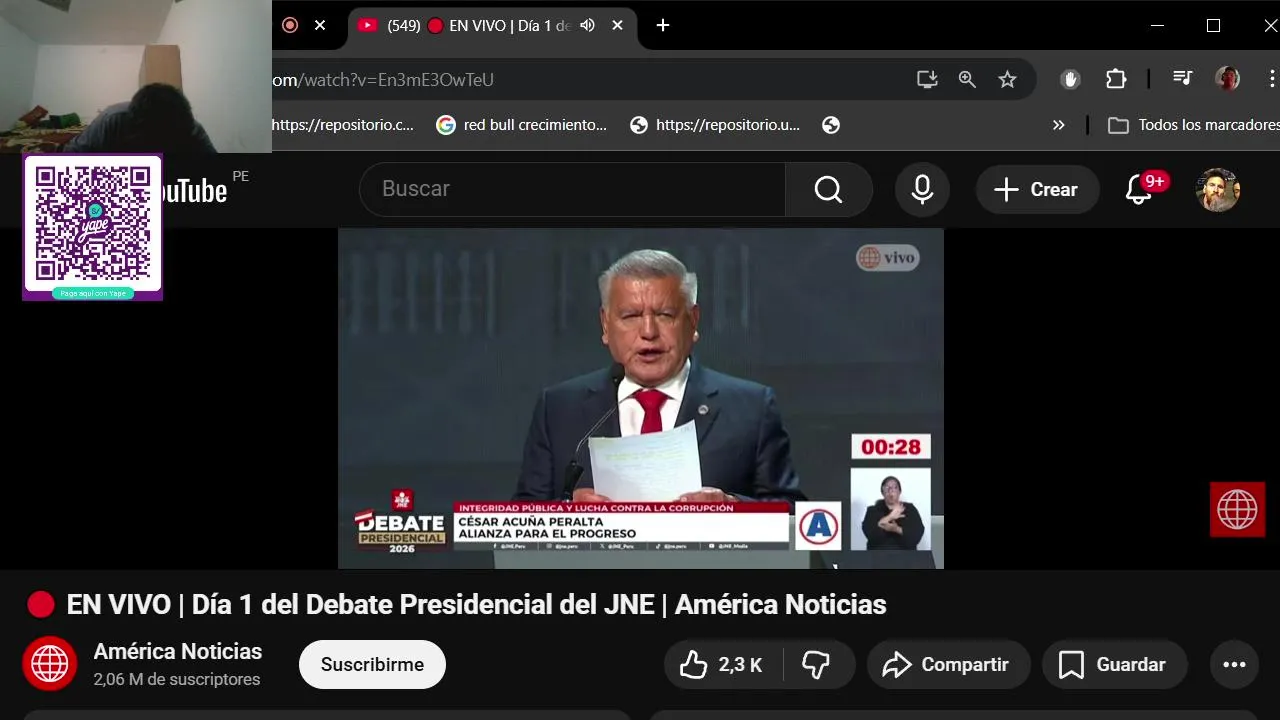Close the EN VIVO YouTube tab
Viewport: 1280px width, 720px height.
(618, 26)
